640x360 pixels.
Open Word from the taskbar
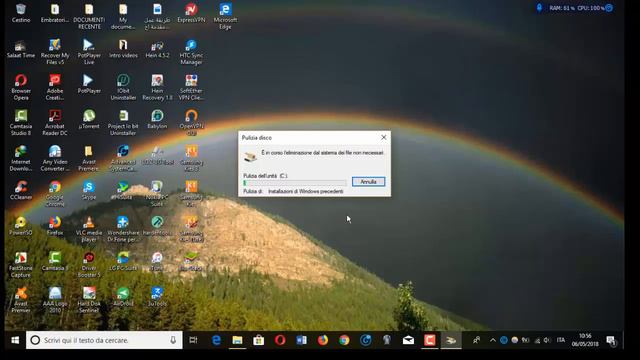tap(301, 340)
